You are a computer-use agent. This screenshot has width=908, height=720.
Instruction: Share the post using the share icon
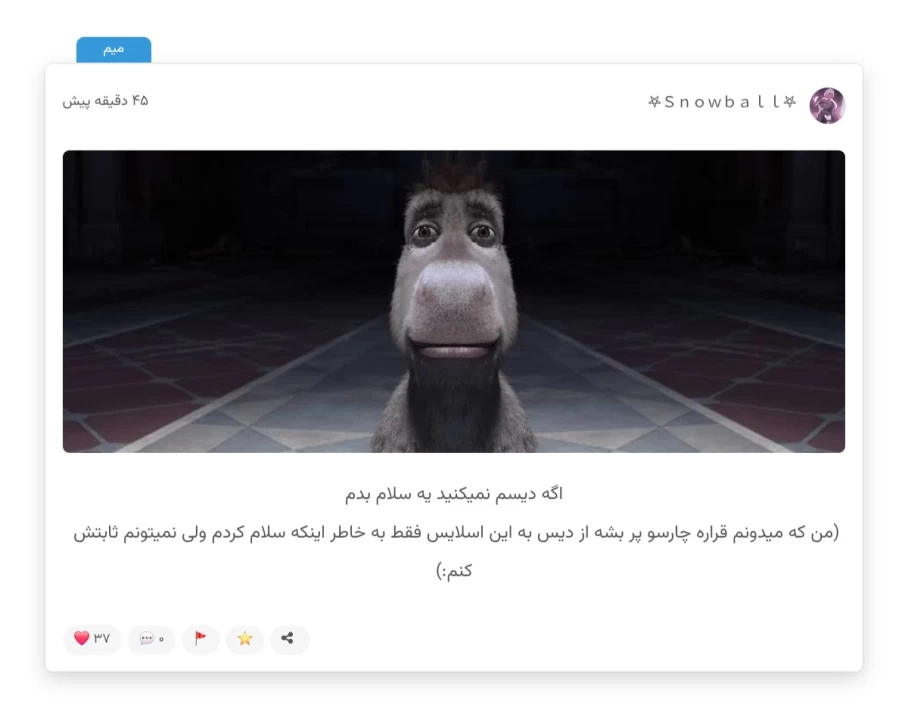coord(288,639)
